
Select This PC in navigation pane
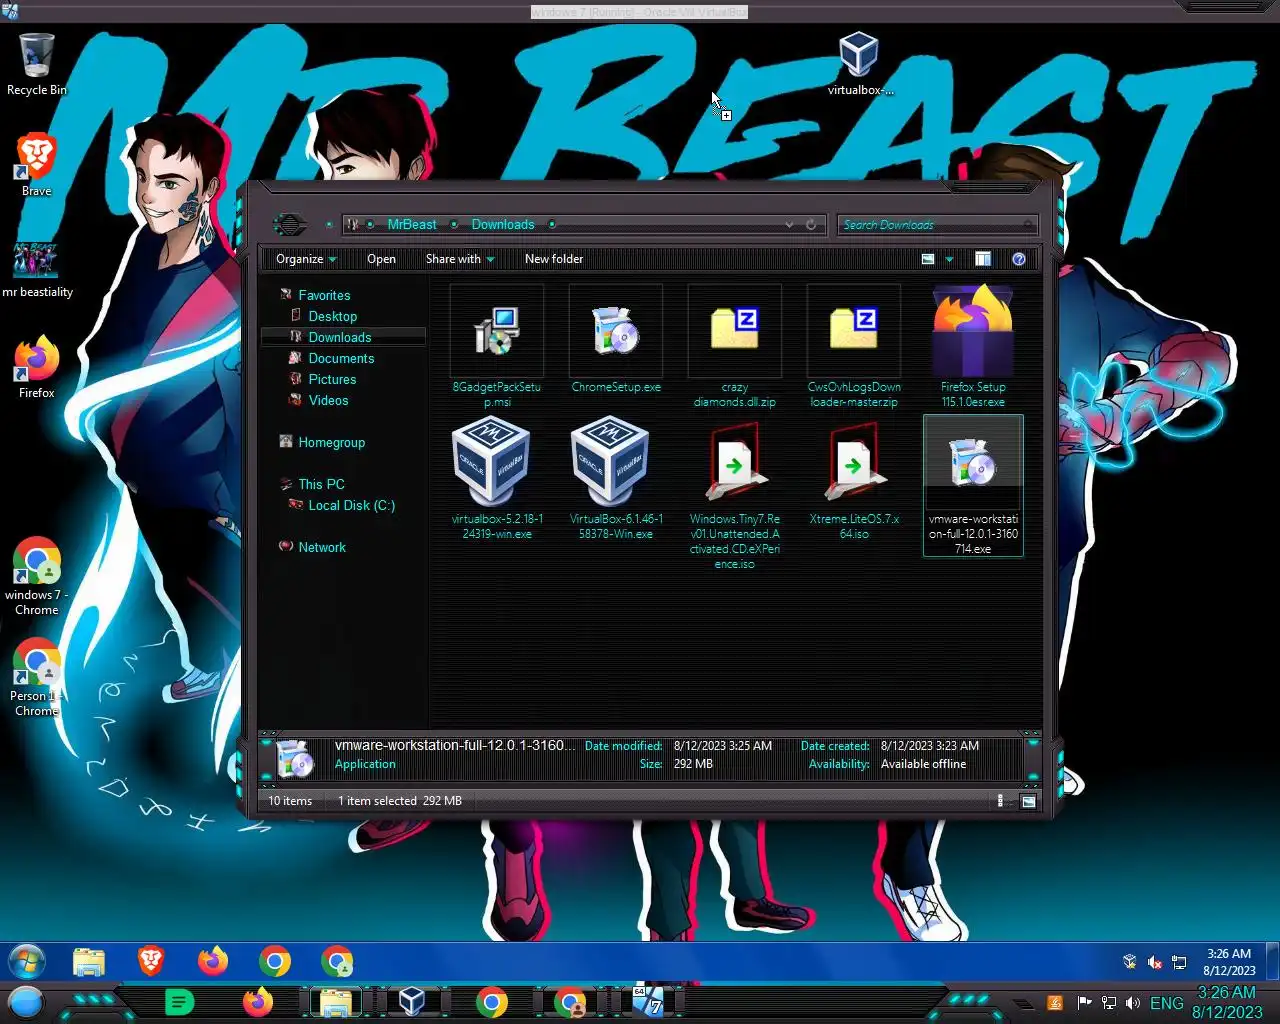click(321, 484)
